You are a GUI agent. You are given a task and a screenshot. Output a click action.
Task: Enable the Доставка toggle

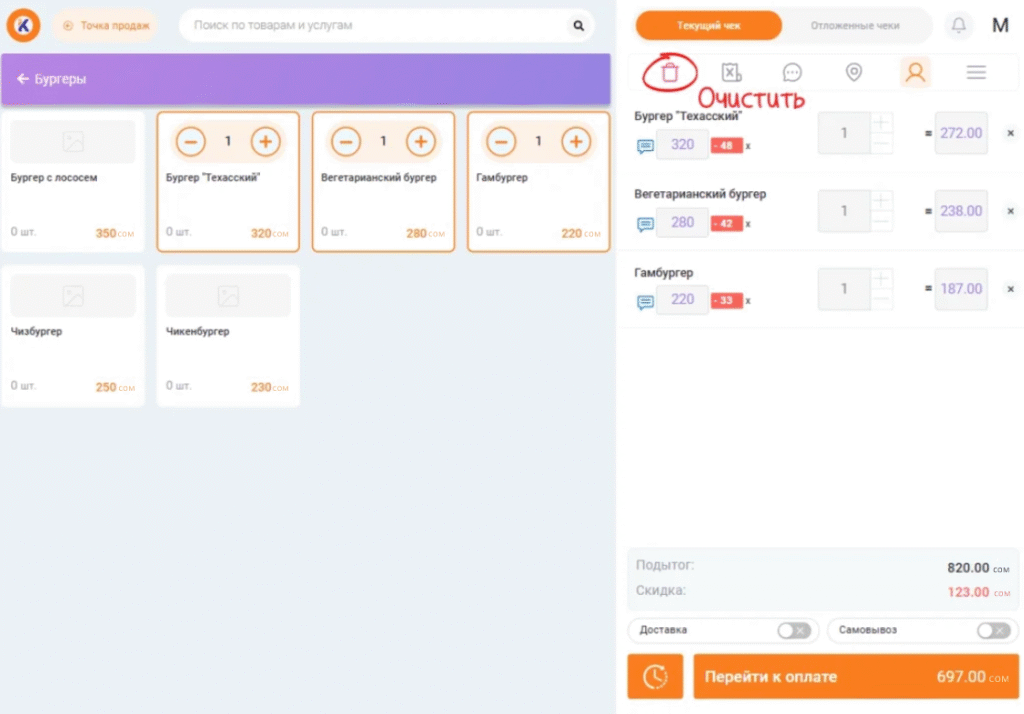tap(794, 630)
